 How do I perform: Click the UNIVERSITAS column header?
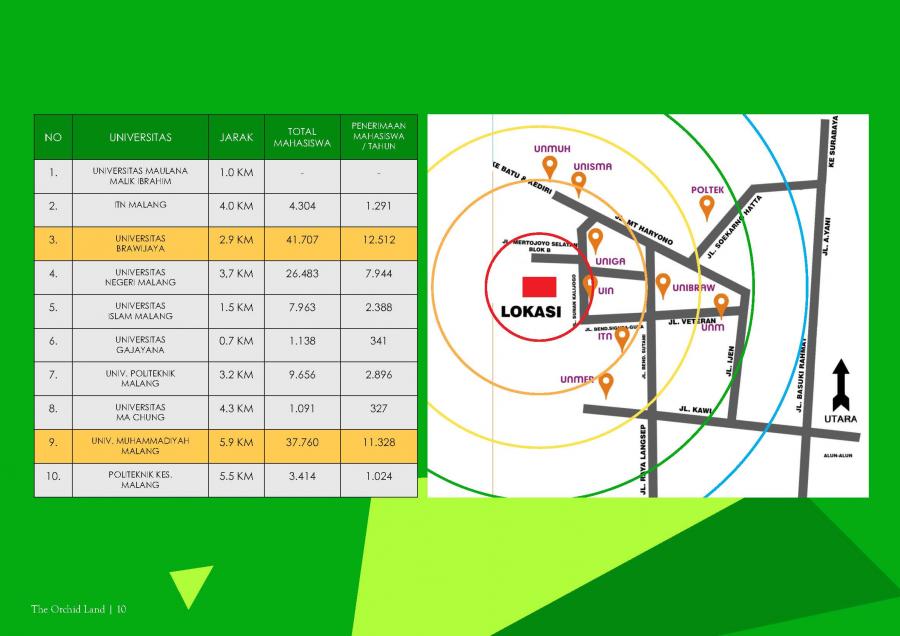[140, 137]
